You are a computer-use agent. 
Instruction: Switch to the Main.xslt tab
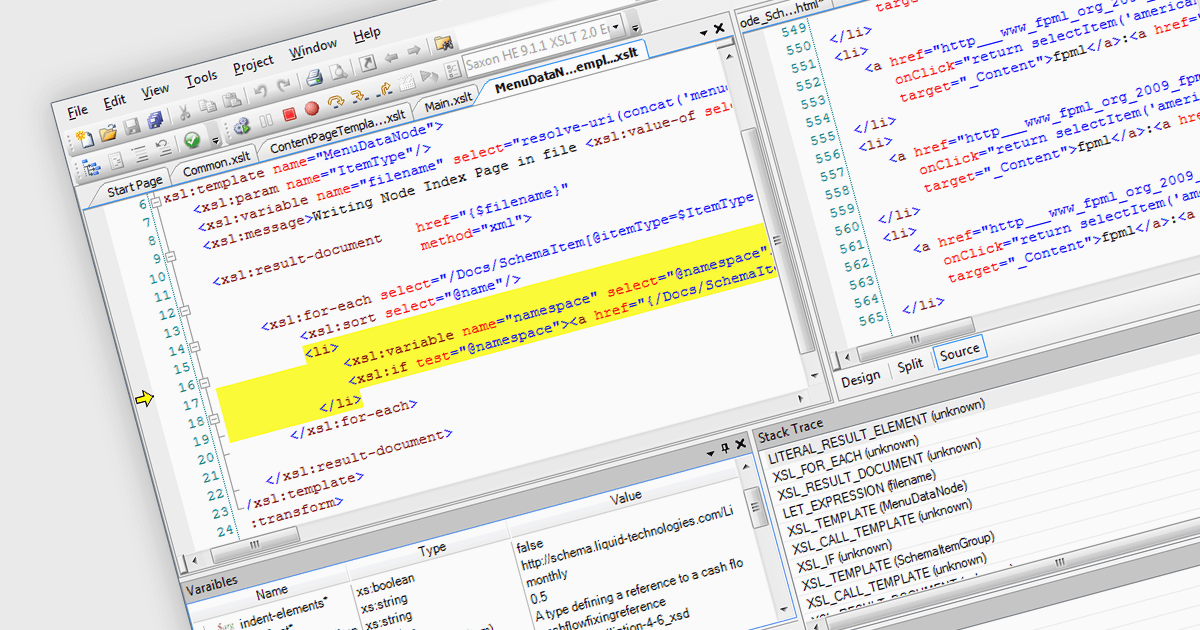pyautogui.click(x=448, y=103)
